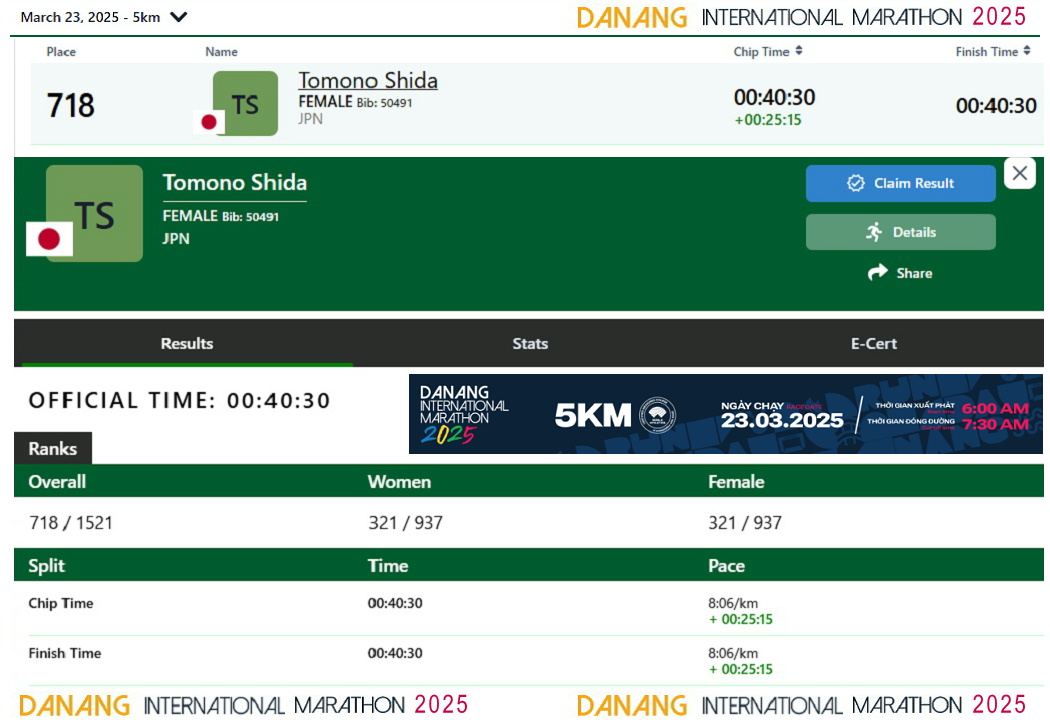
Task: Click the Female rank value 321 / 937
Action: coord(745,522)
